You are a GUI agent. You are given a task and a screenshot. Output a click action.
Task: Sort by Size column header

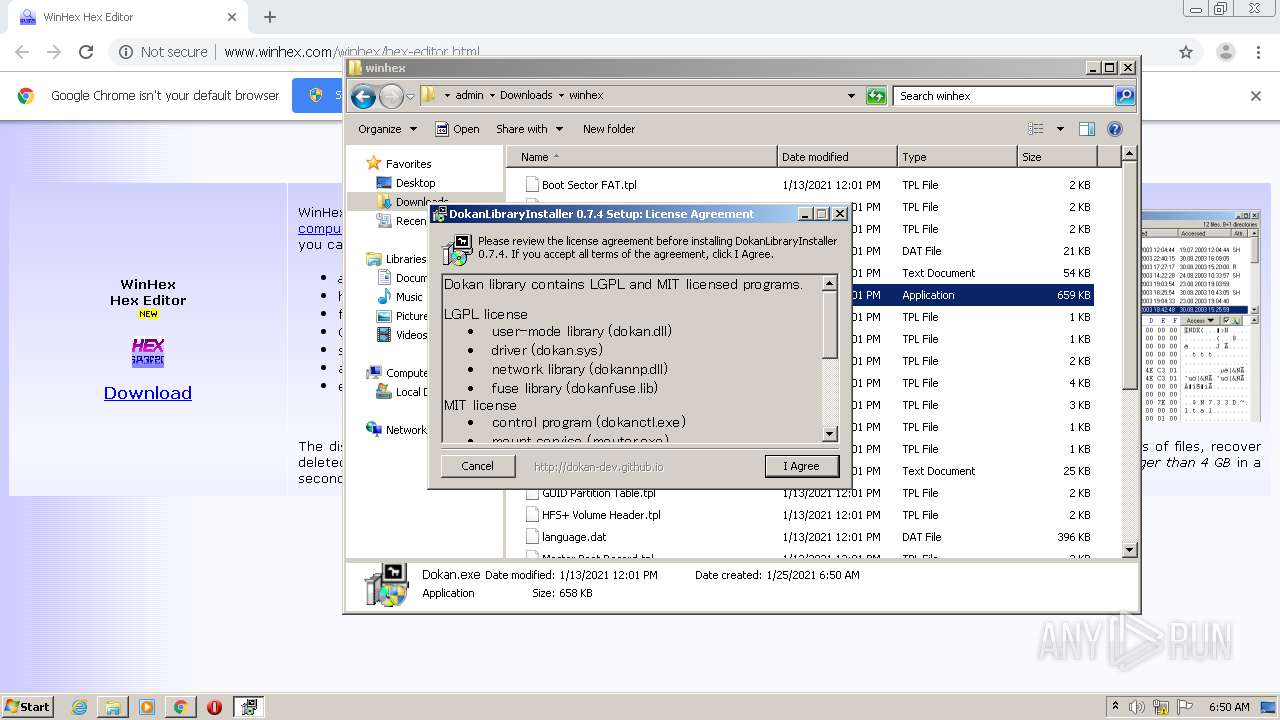[1057, 157]
